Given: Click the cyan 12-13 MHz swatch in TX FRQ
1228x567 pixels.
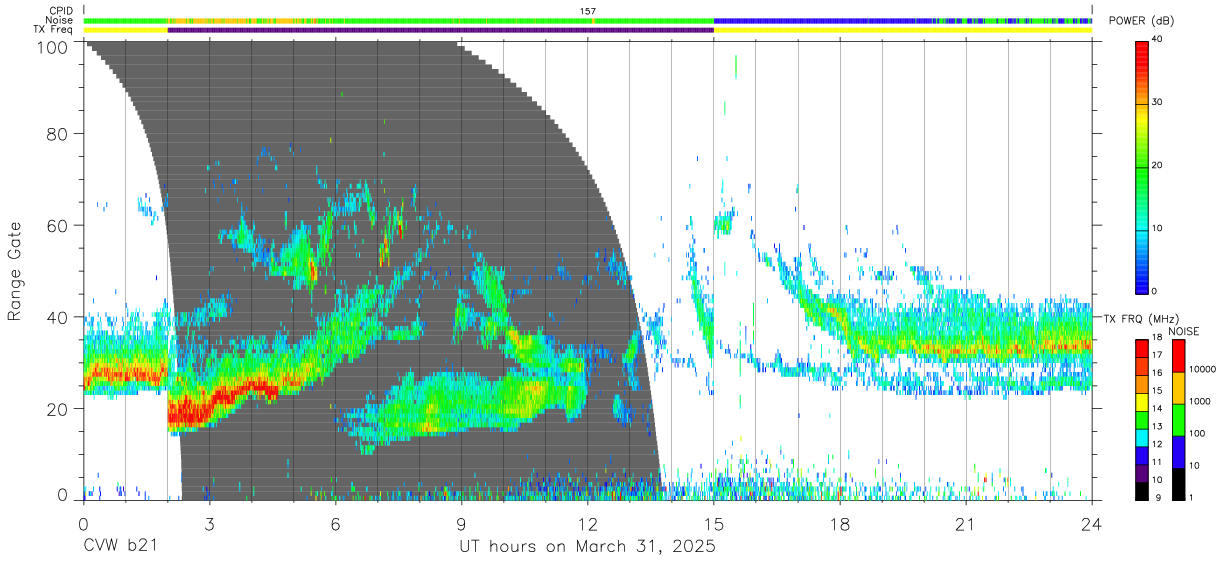Looking at the screenshot, I should coord(1142,437).
